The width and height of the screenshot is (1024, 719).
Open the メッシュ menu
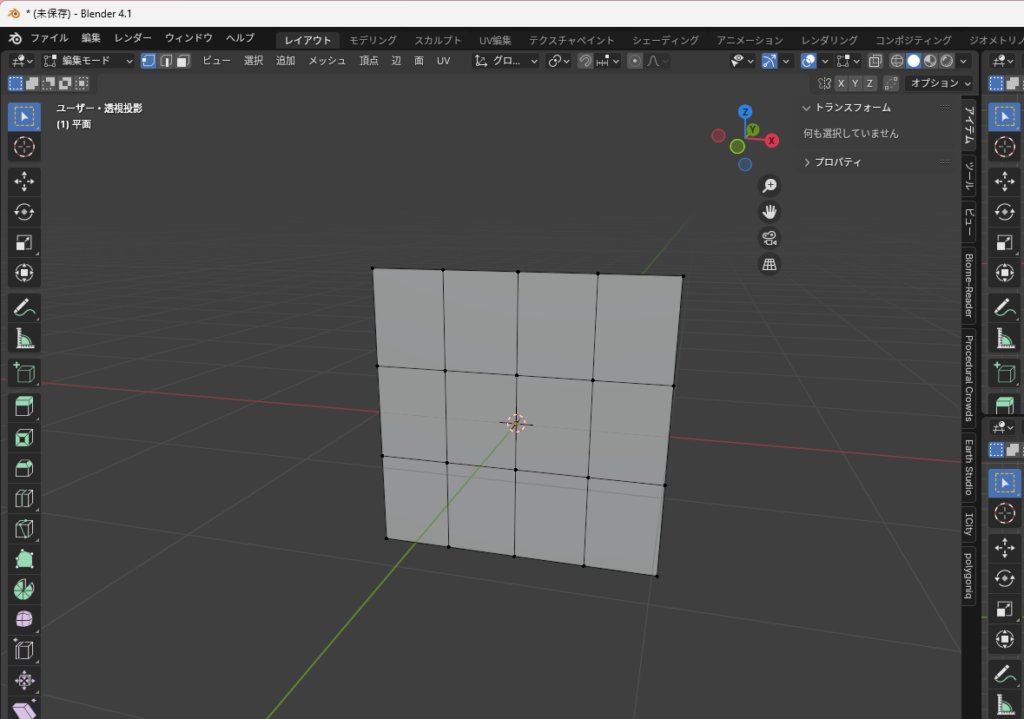(x=326, y=61)
